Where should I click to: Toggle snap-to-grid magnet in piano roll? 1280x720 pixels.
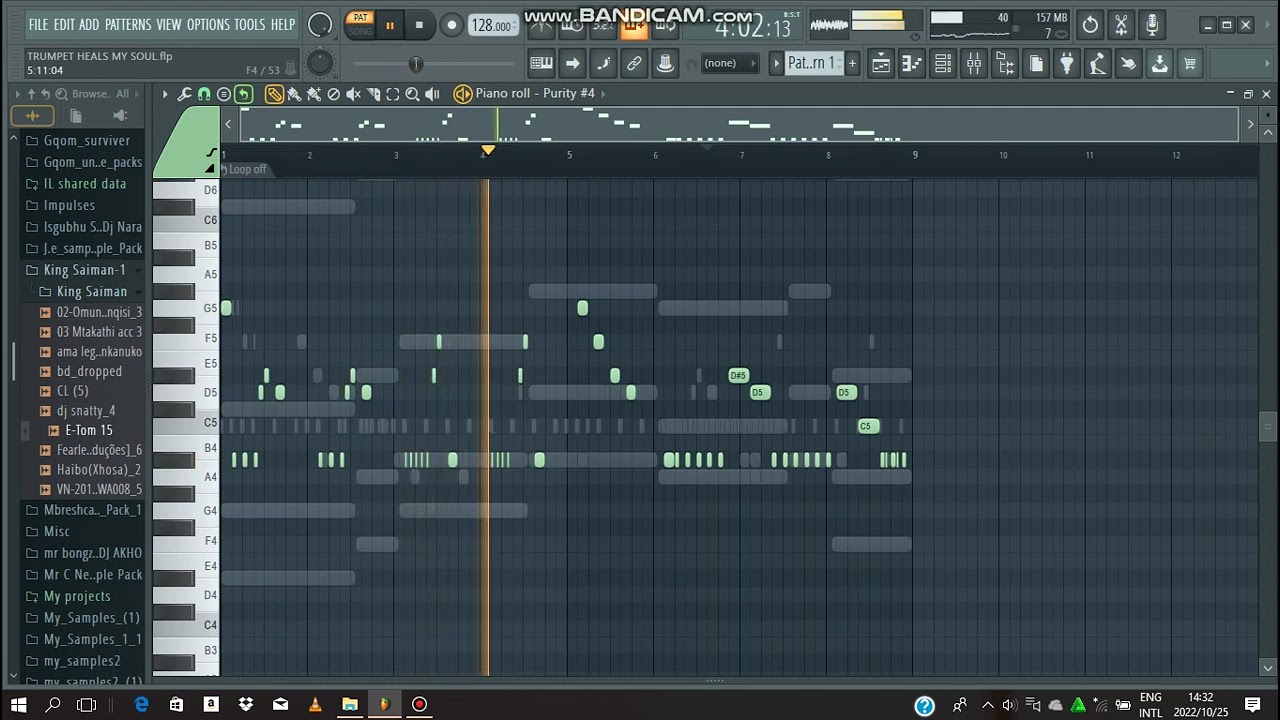(x=204, y=94)
